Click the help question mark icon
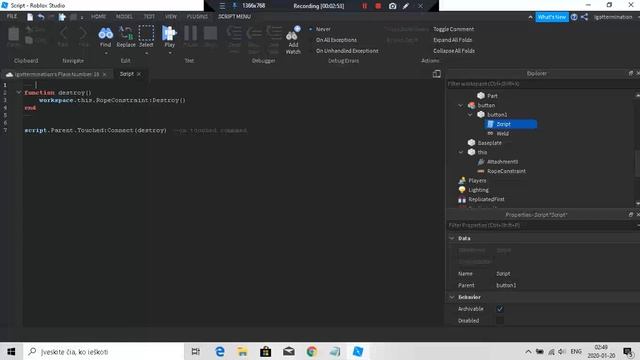640x360 pixels. point(574,17)
